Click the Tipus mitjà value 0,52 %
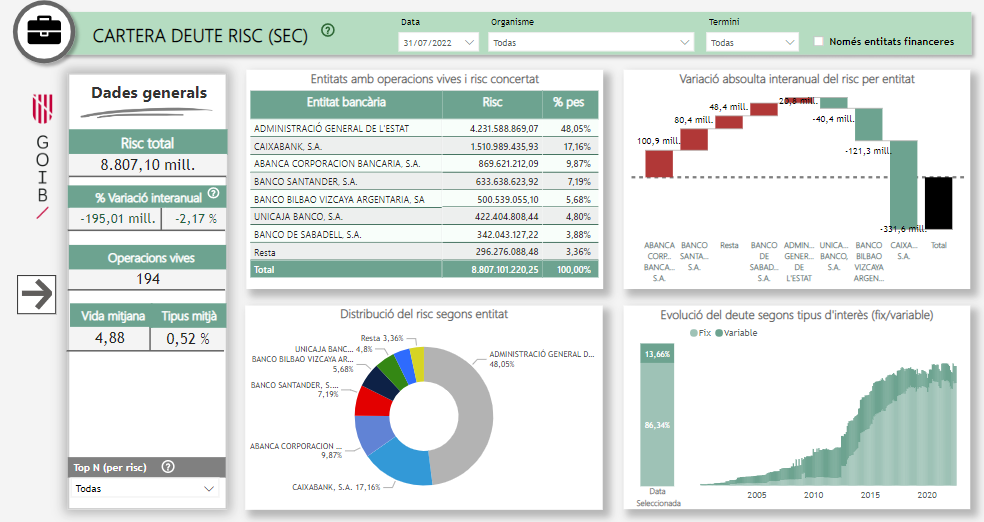Image resolution: width=984 pixels, height=522 pixels. coord(188,339)
